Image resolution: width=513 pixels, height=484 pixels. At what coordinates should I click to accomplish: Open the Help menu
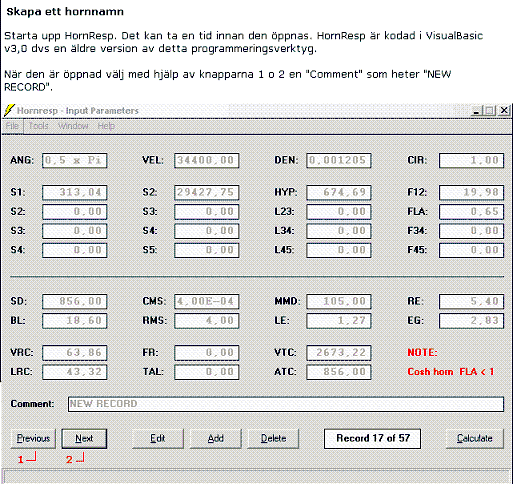point(106,126)
